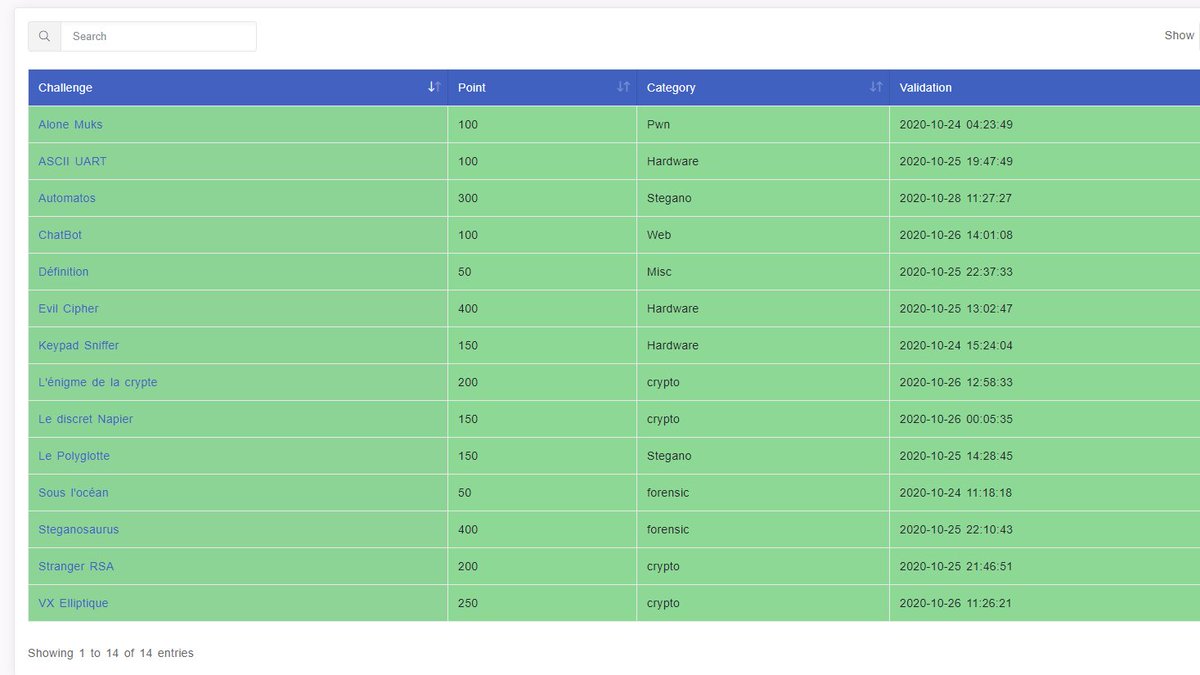The width and height of the screenshot is (1200, 675).
Task: Open L'énigme de la crypte link
Action: 98,383
